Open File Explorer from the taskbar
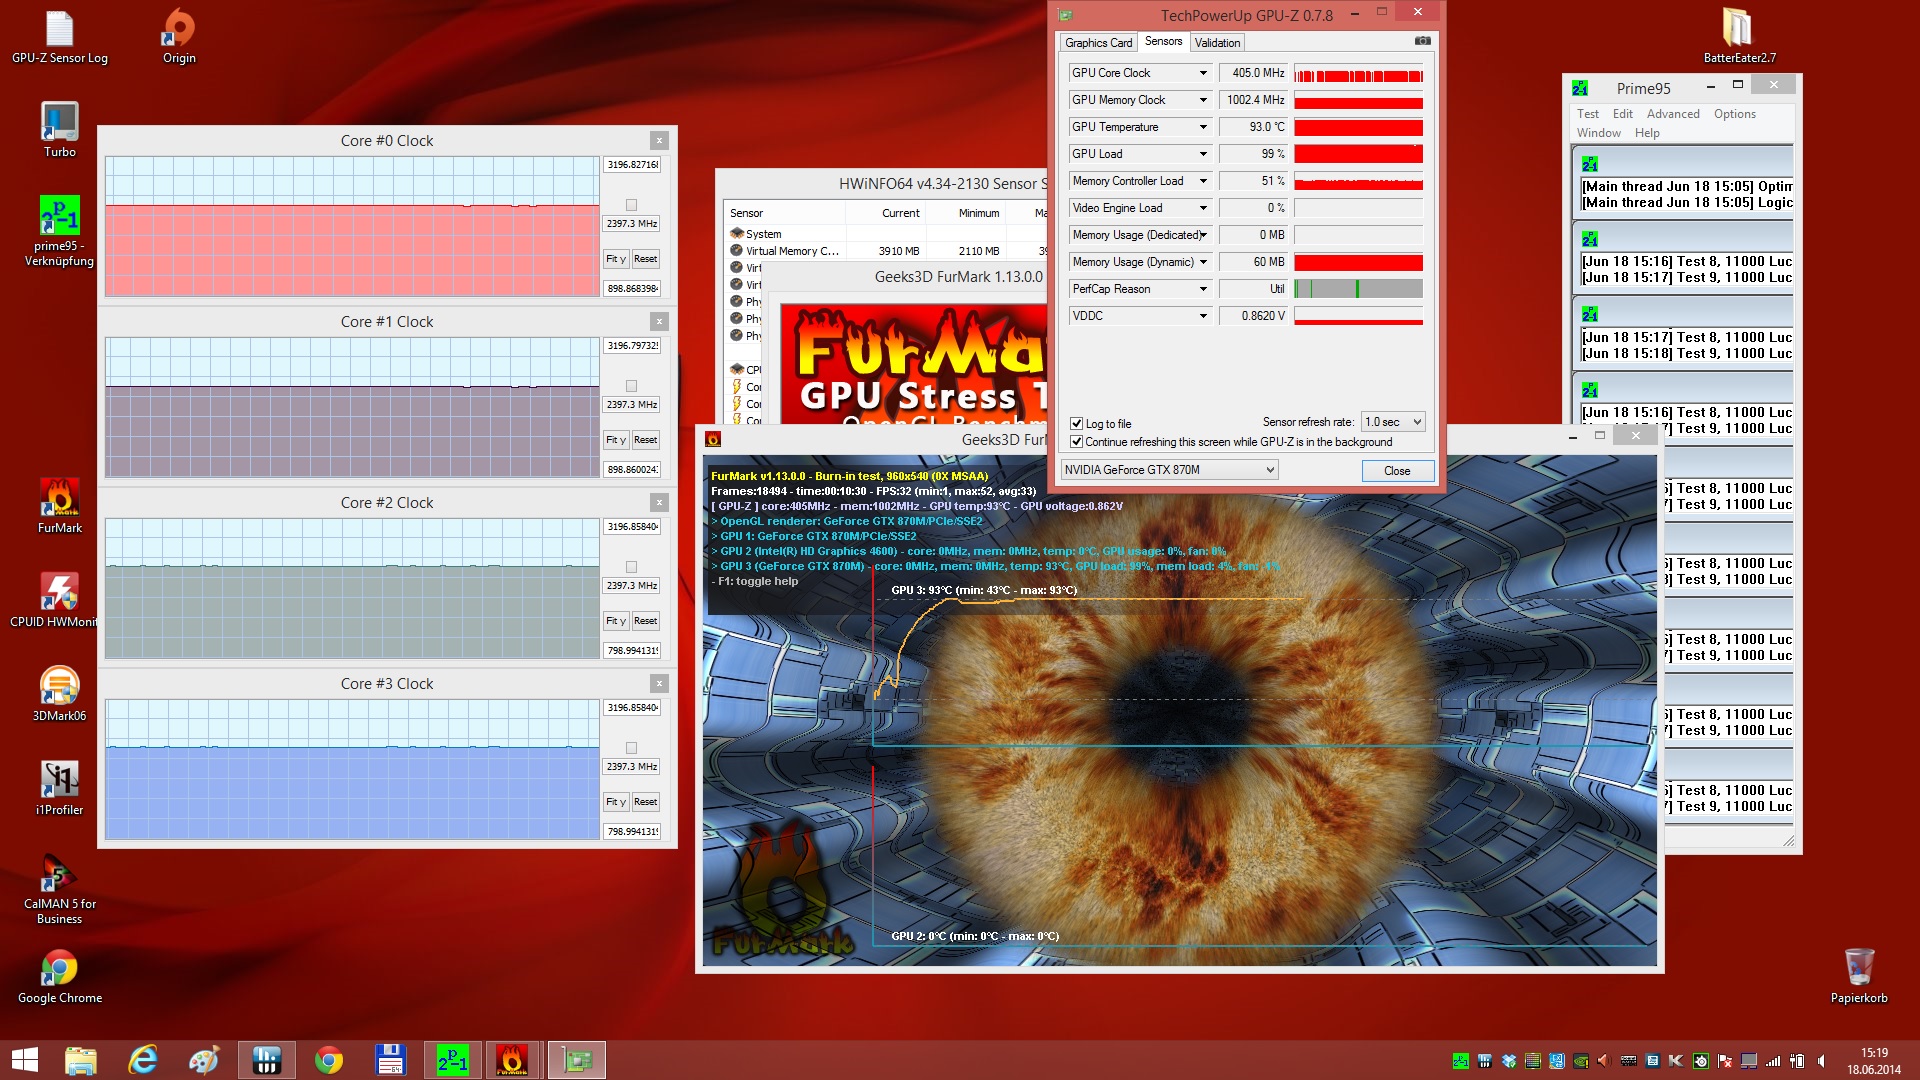Viewport: 1920px width, 1080px height. pyautogui.click(x=81, y=1060)
